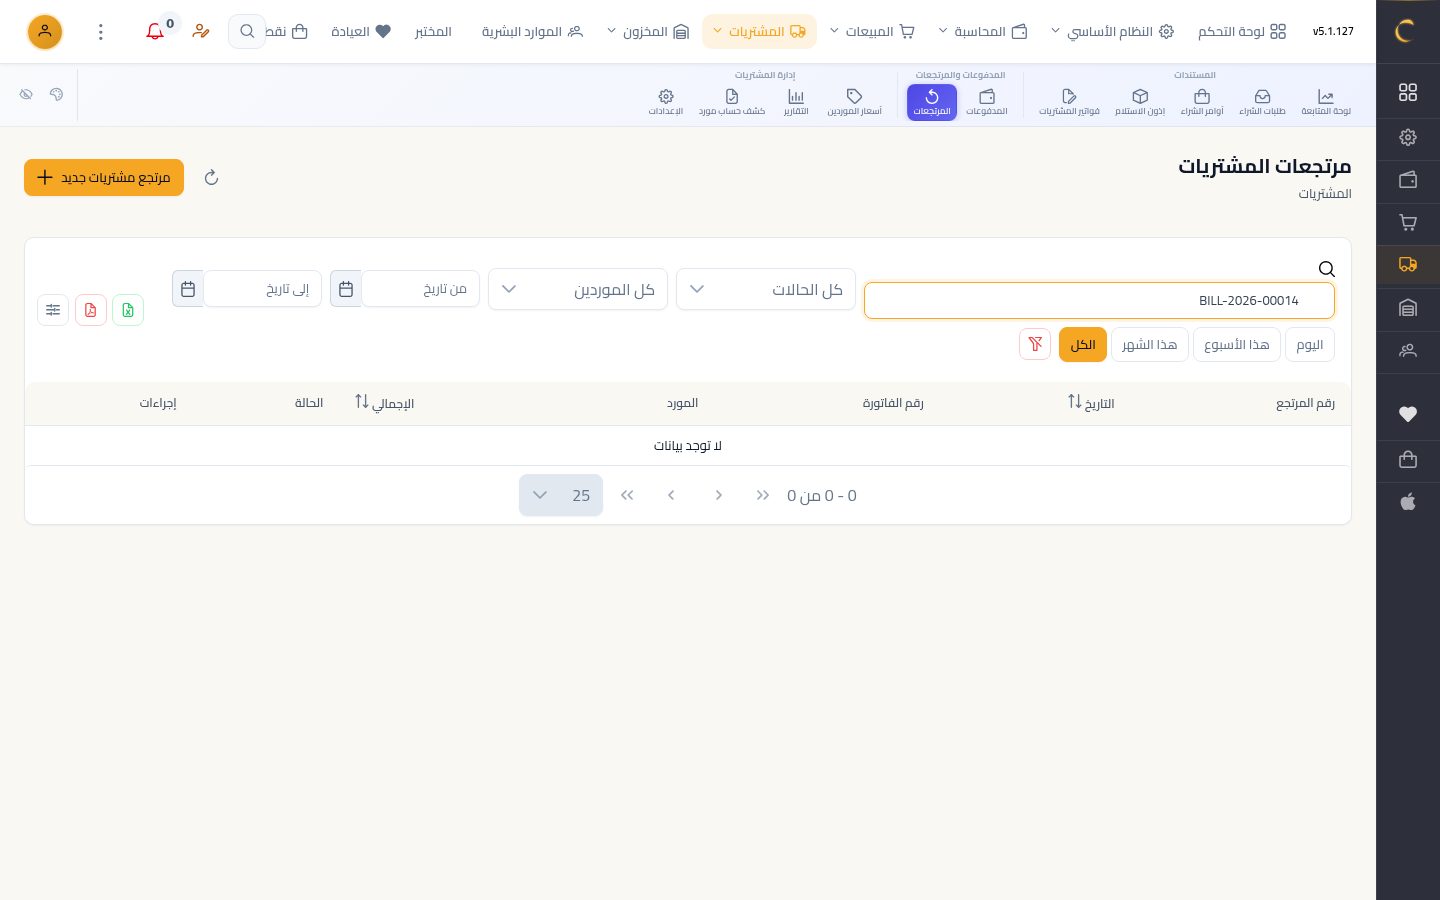
Task: Select the اليوم (today) filter
Action: [1309, 345]
